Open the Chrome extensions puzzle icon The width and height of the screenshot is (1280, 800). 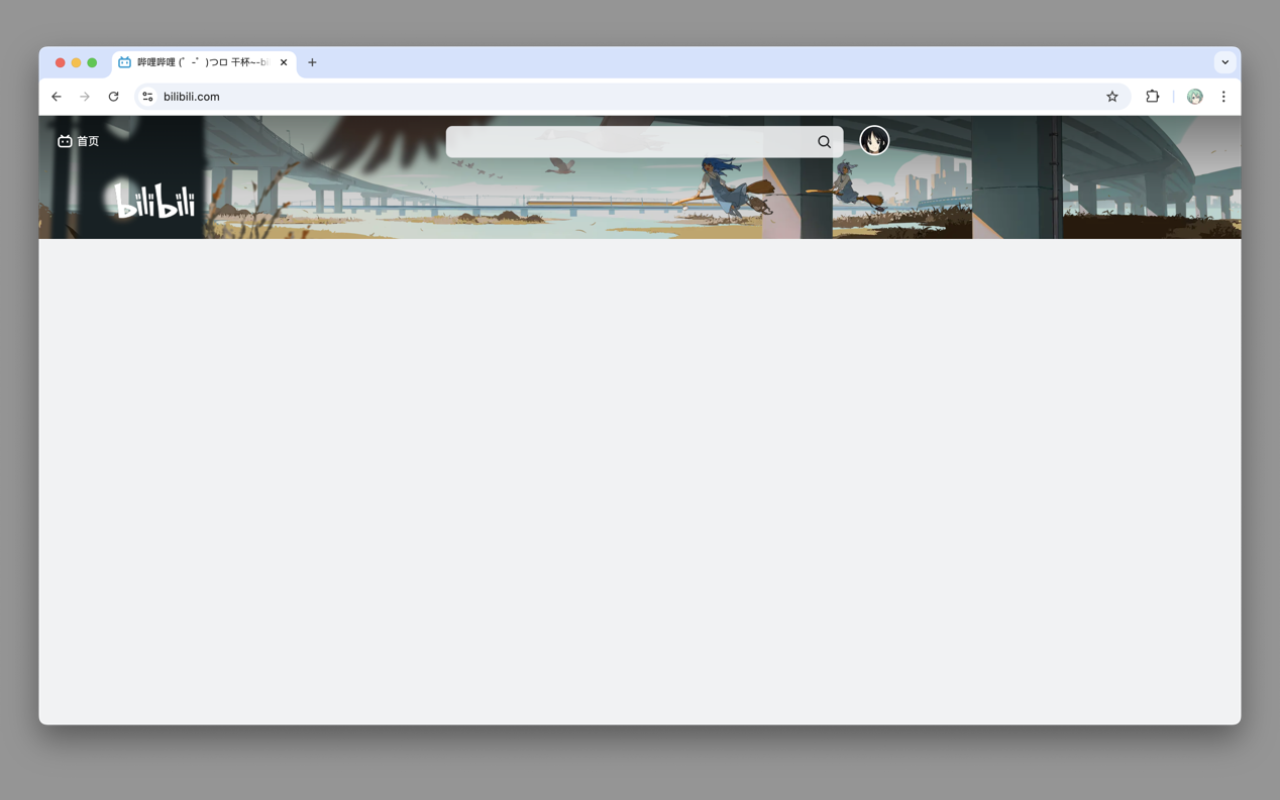point(1152,97)
